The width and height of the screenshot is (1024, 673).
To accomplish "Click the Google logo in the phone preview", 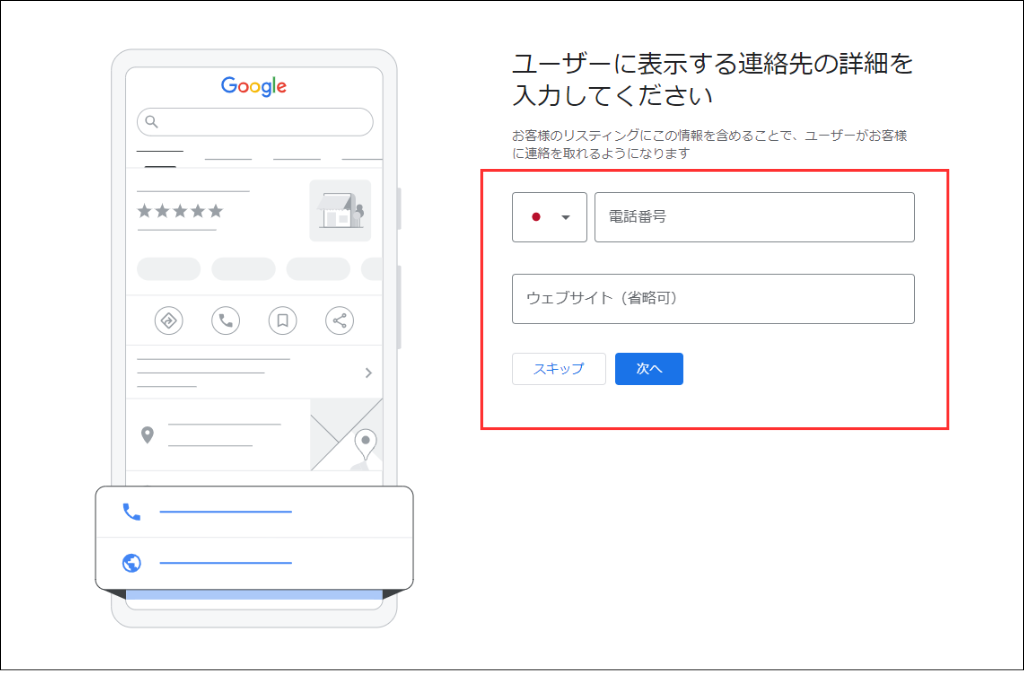I will tap(253, 86).
